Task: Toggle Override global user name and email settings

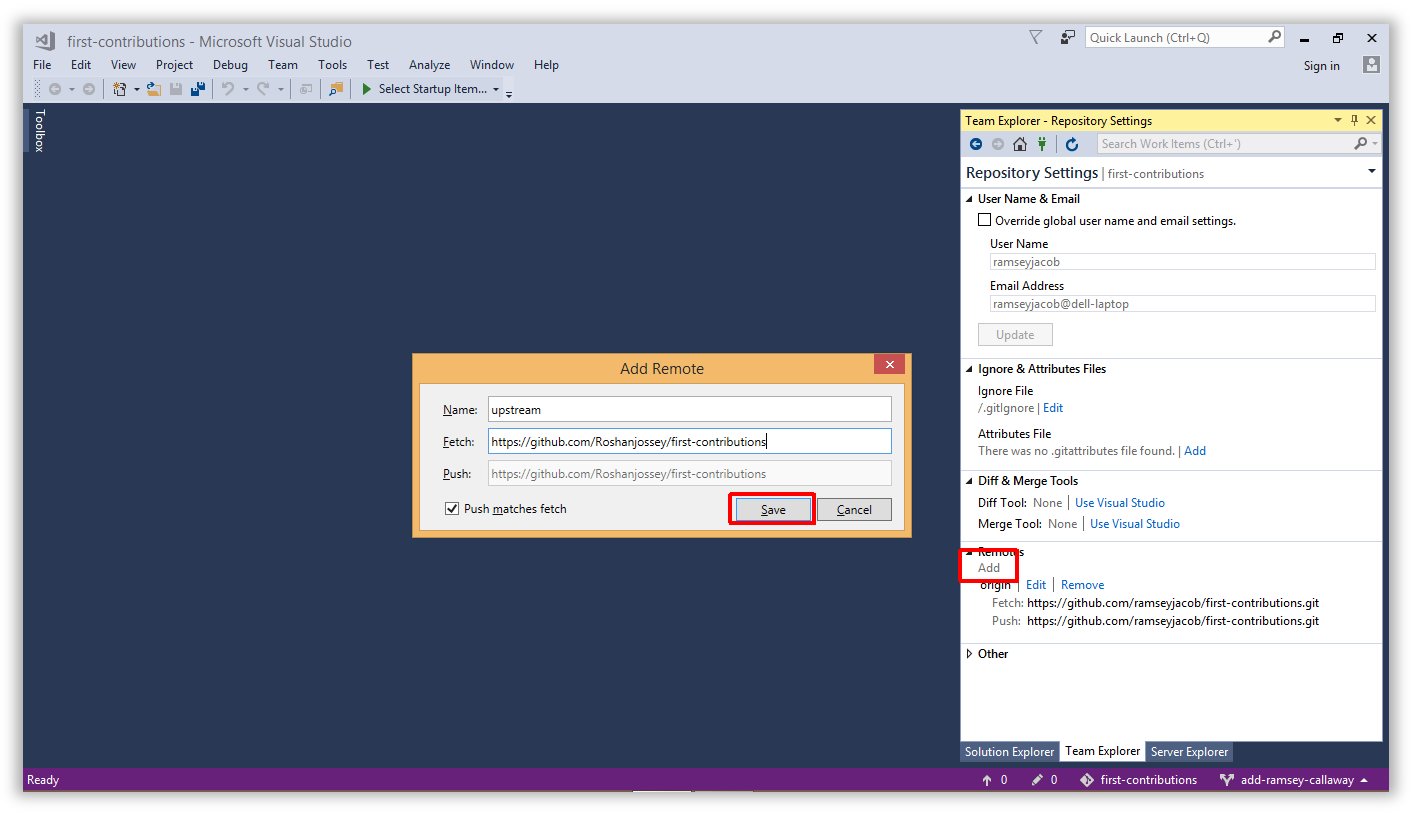Action: 985,220
